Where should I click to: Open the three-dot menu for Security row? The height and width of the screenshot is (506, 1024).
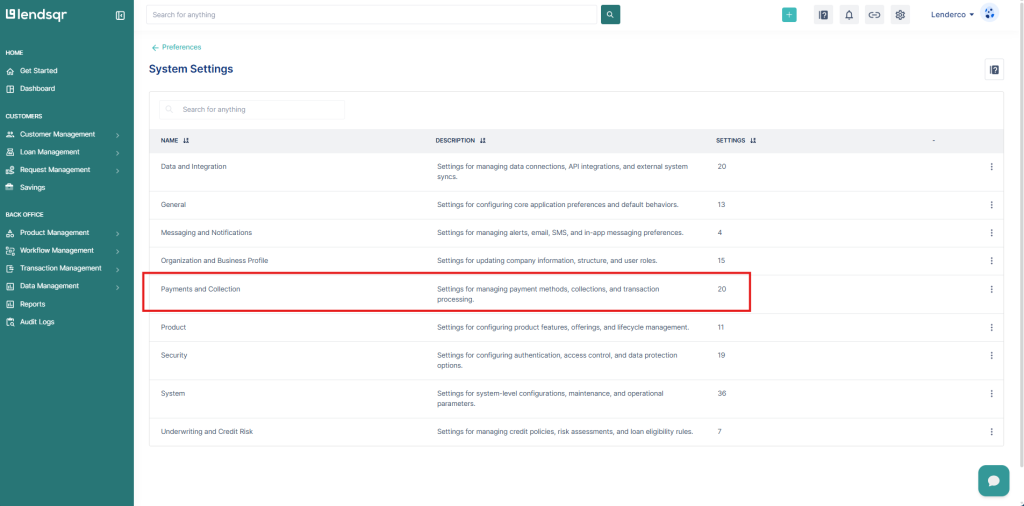pyautogui.click(x=991, y=356)
